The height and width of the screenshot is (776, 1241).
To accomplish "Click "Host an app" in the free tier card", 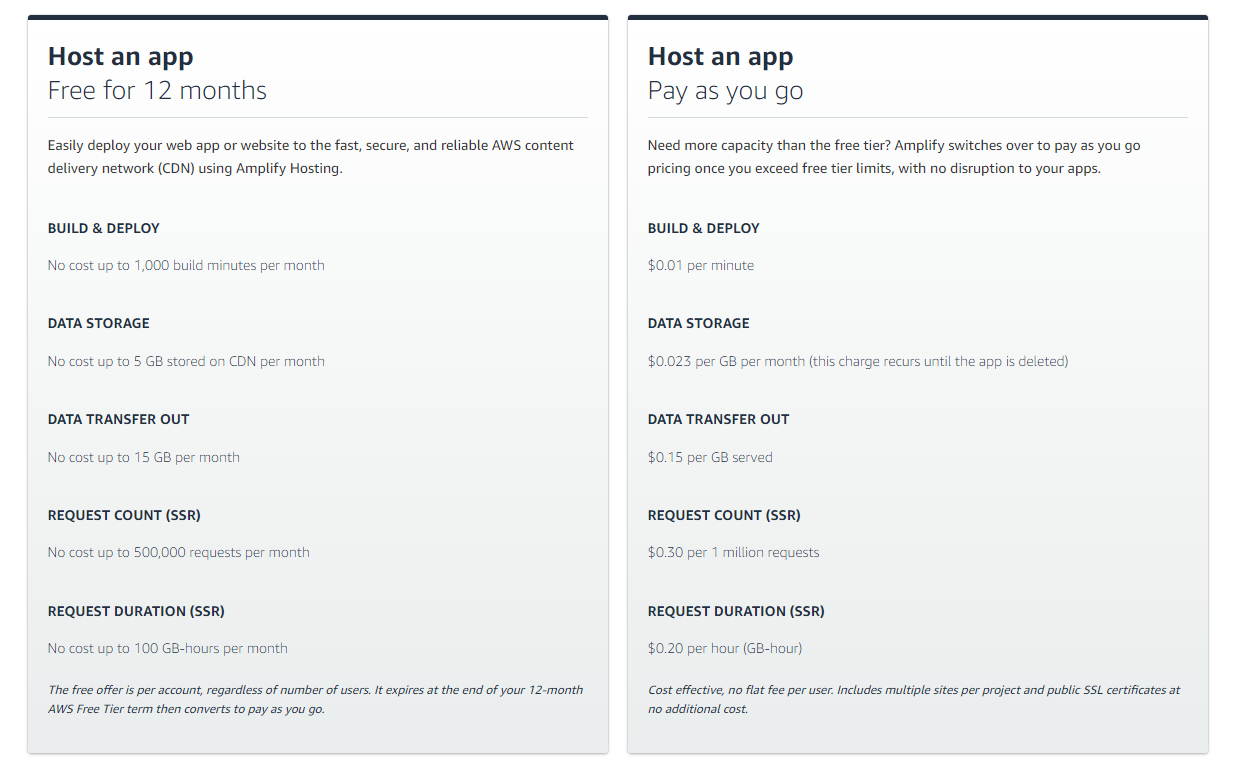I will tap(120, 57).
